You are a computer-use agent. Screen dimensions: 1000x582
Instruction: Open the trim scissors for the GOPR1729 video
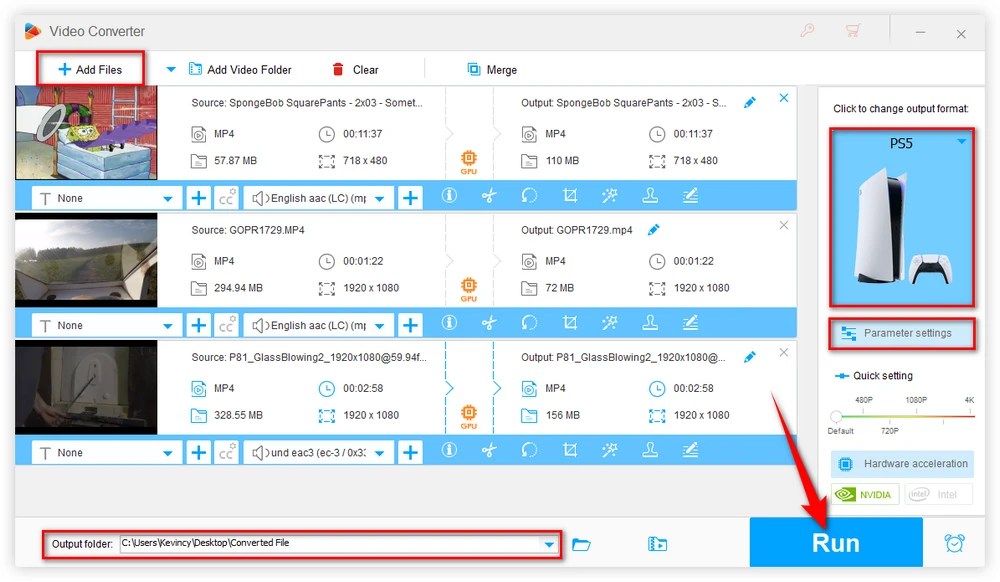point(489,323)
